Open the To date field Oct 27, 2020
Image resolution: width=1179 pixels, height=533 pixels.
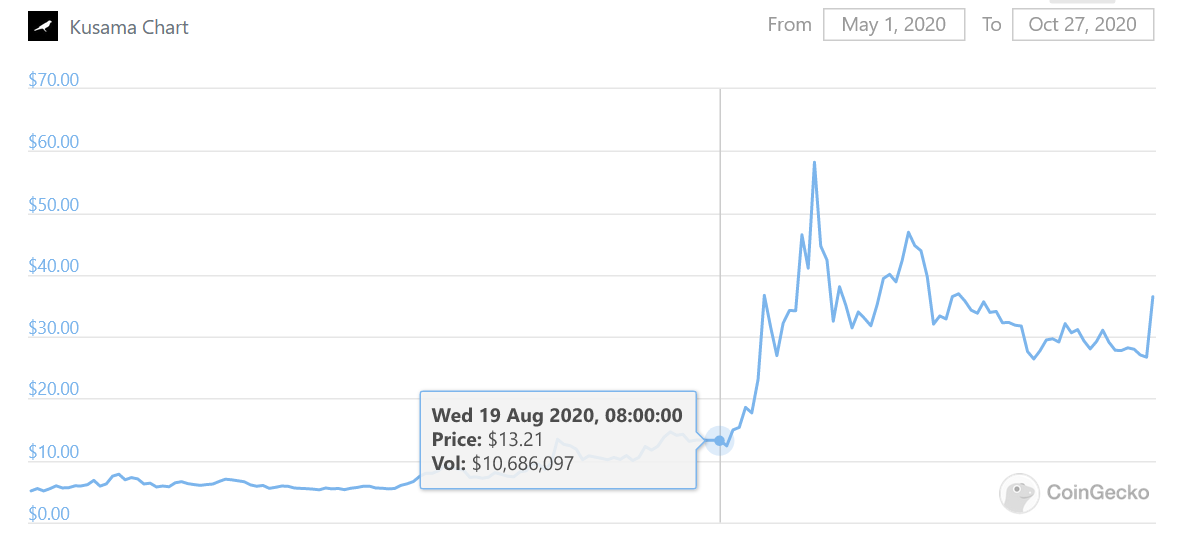[x=1082, y=25]
